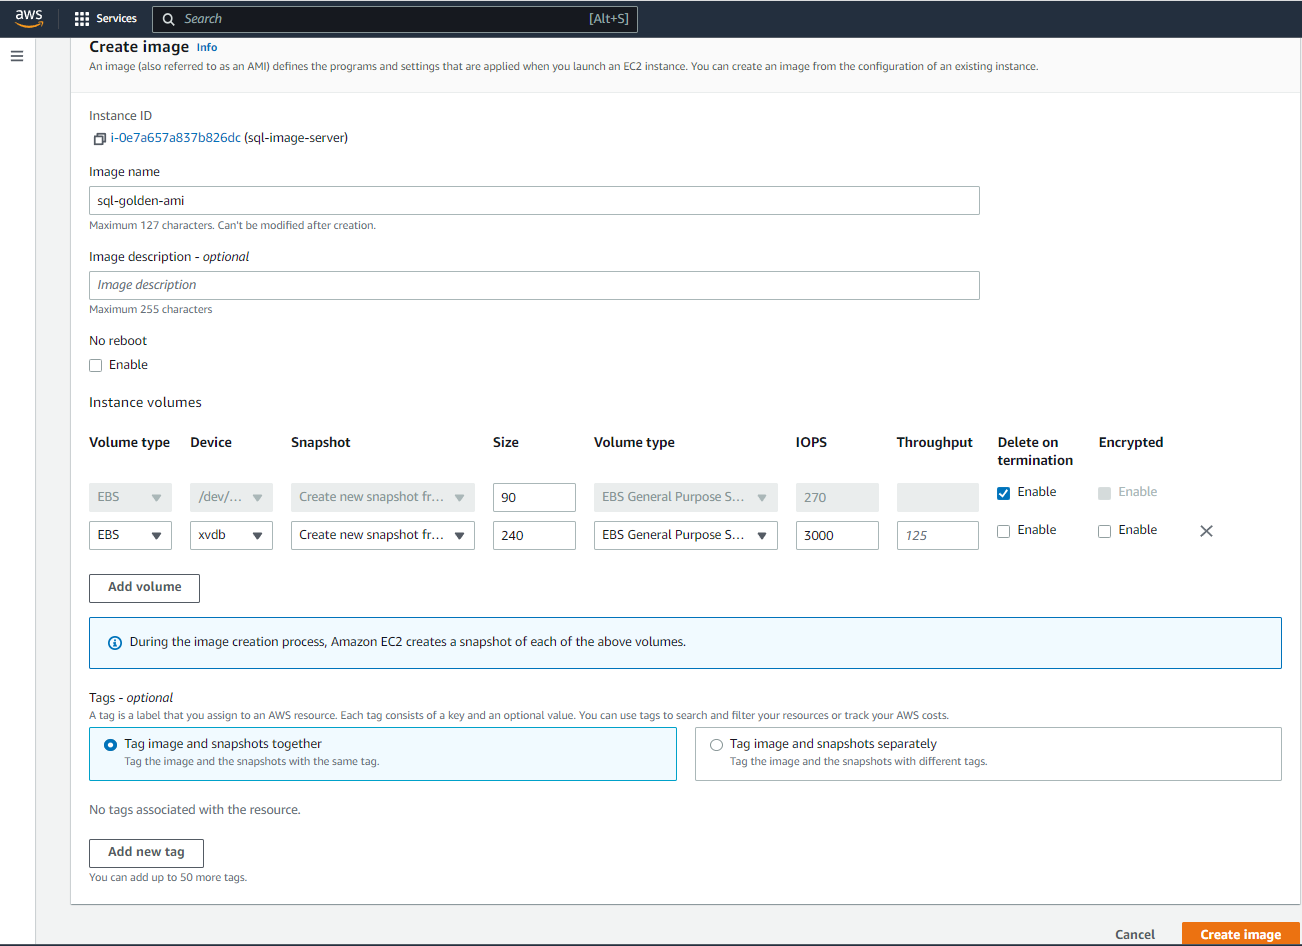Open the Create image Info link
The width and height of the screenshot is (1302, 946).
(207, 47)
